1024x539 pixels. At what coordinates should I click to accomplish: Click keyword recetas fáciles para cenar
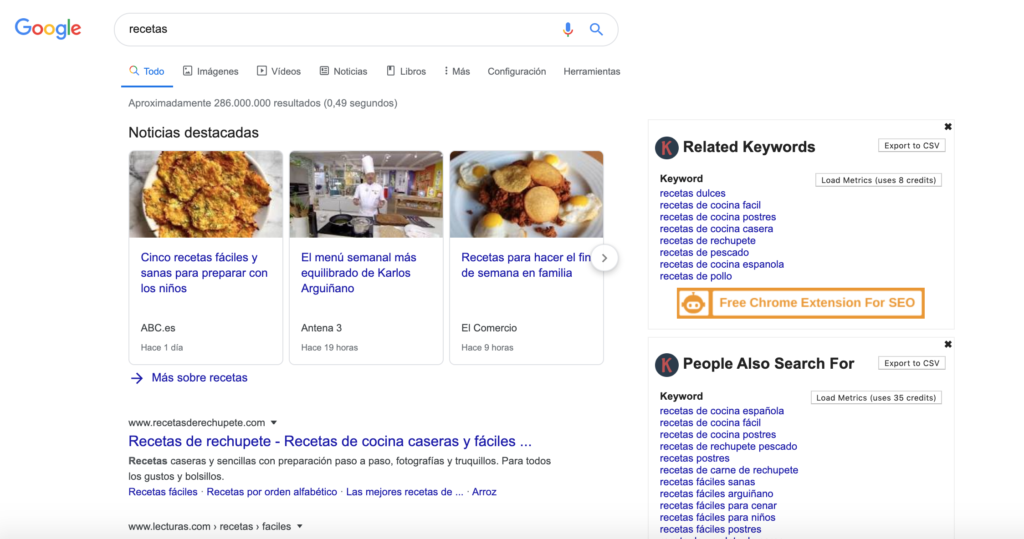click(x=718, y=505)
